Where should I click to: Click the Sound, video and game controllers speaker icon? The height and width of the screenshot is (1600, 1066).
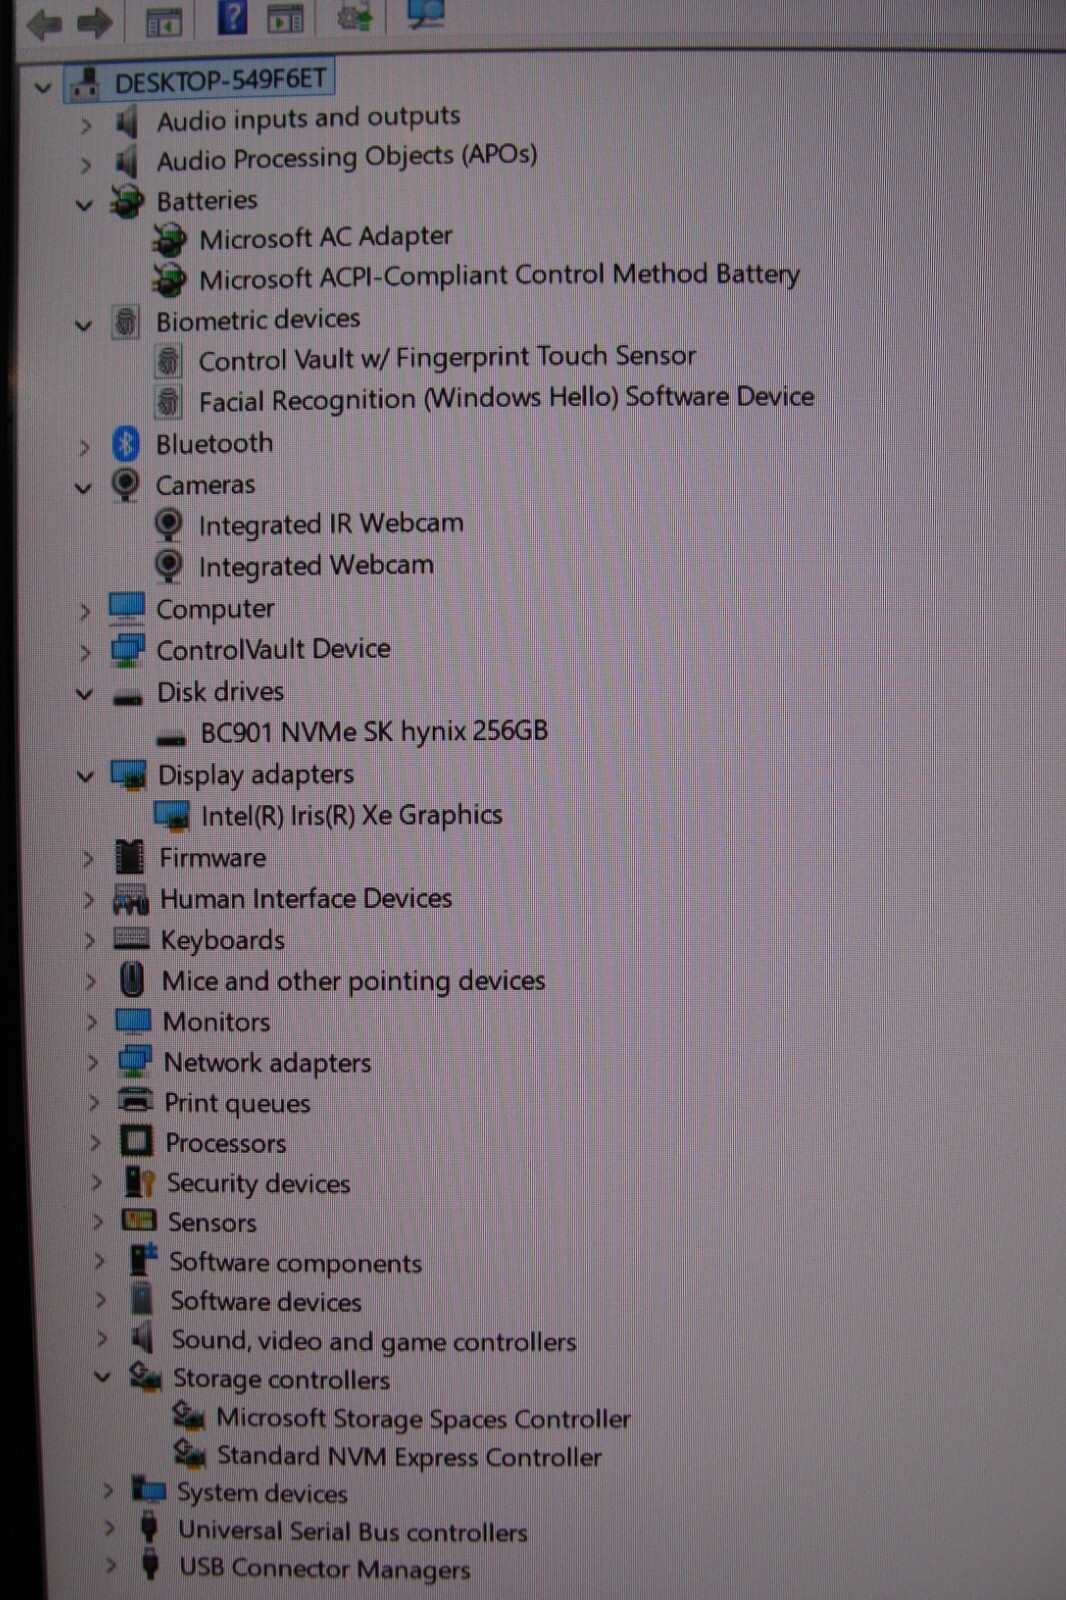[x=143, y=1337]
